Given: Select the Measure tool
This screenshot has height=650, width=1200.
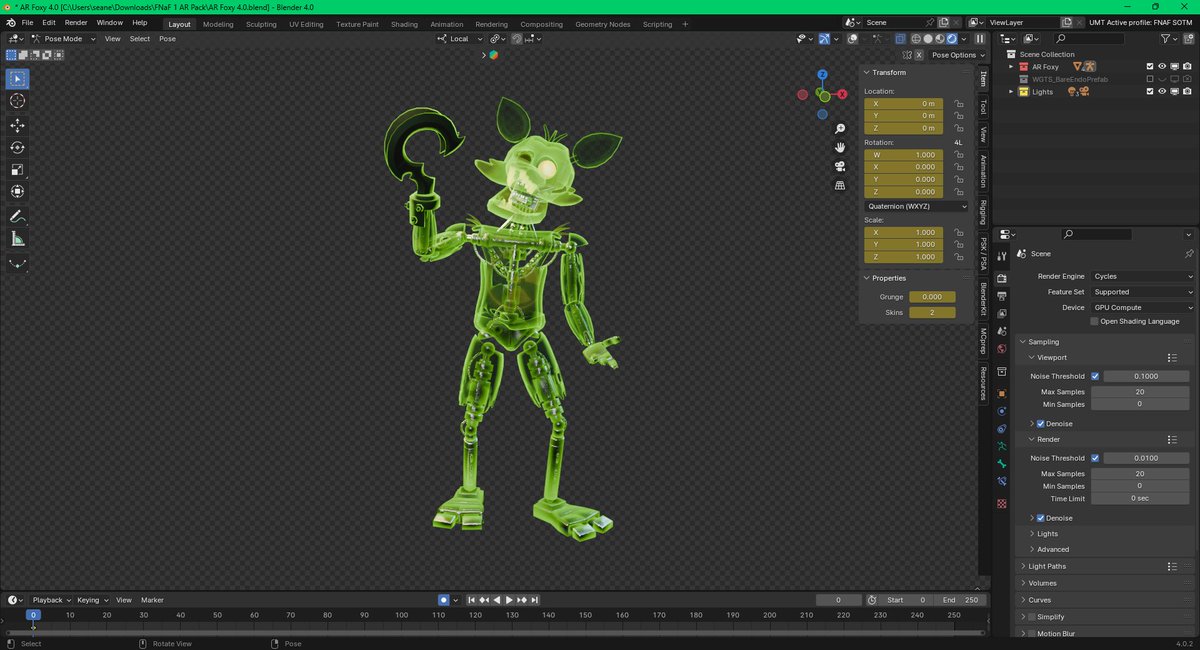Looking at the screenshot, I should [18, 239].
